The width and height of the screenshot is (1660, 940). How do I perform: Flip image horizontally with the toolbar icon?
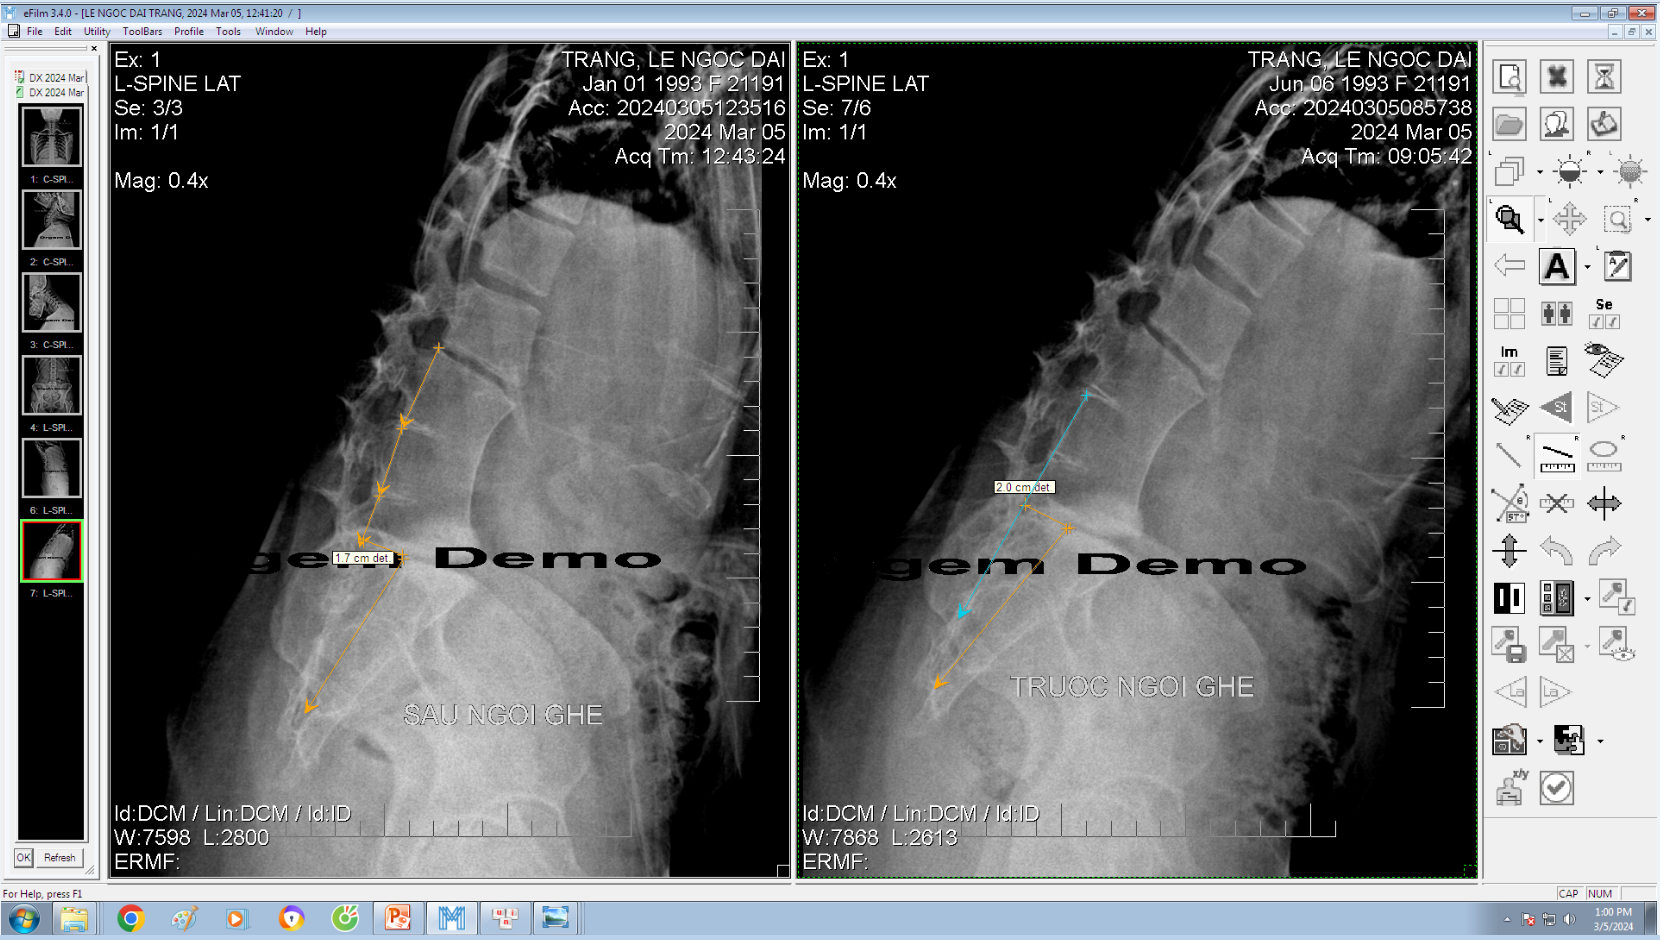tap(1603, 503)
